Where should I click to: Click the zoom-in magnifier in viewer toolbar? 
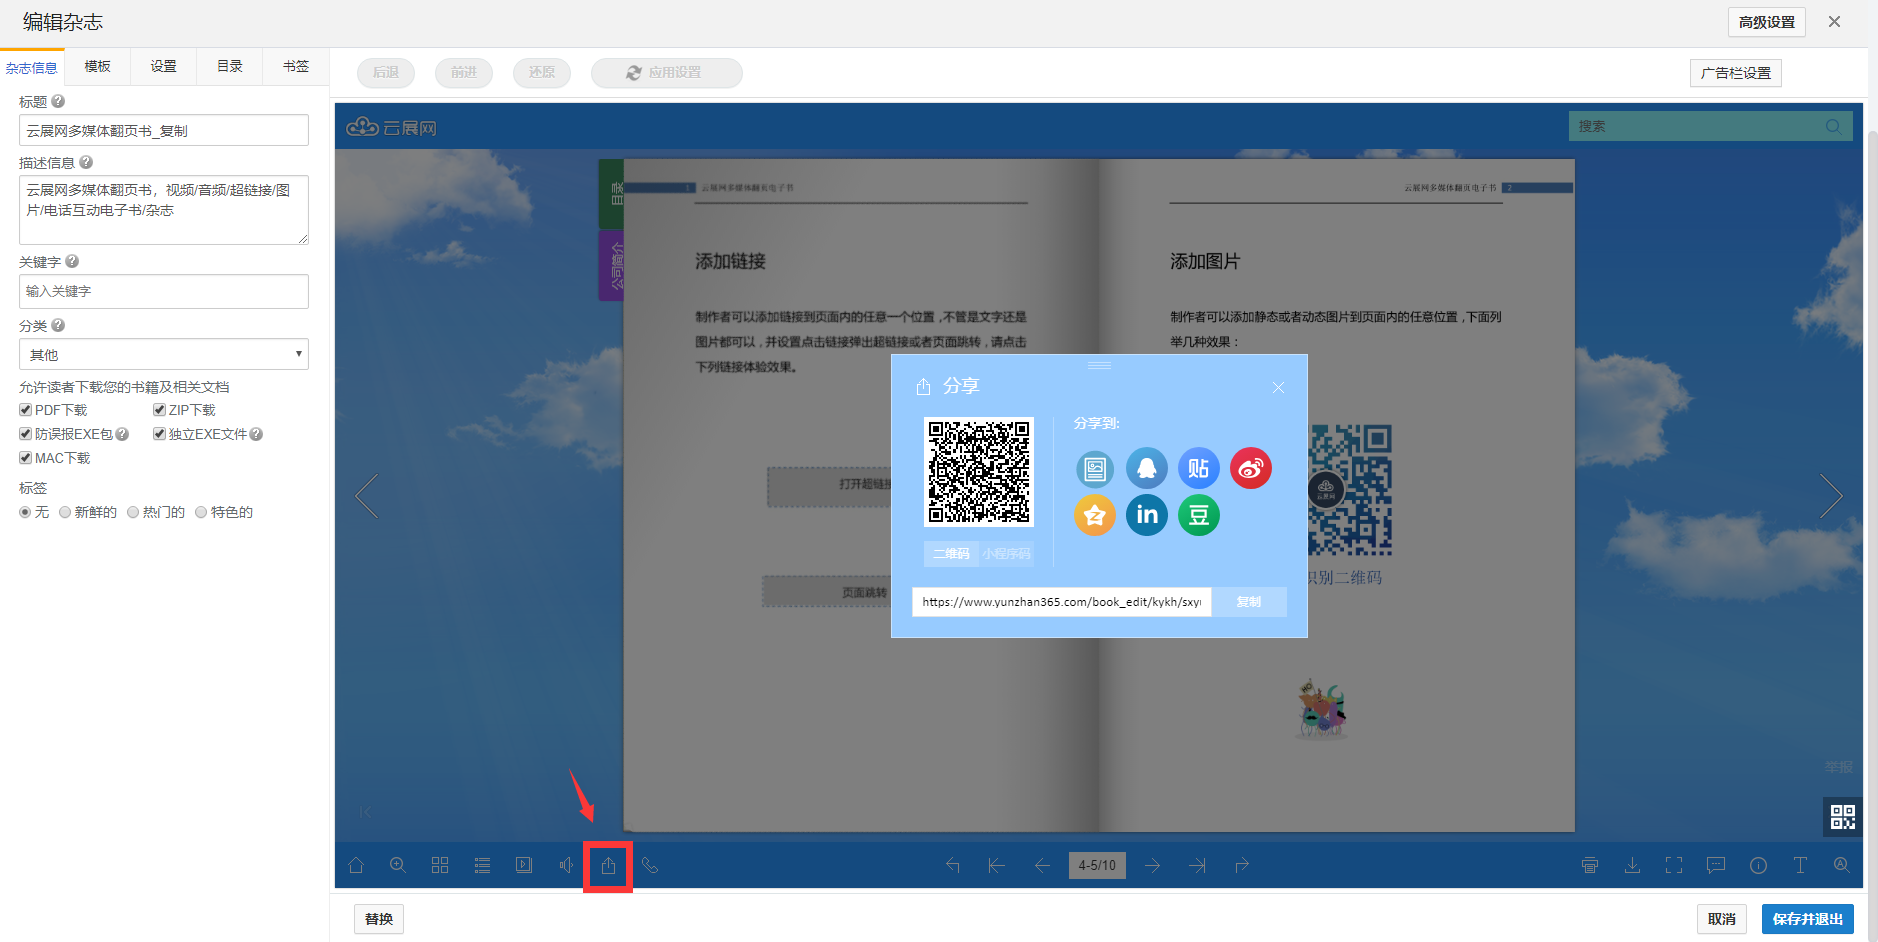pyautogui.click(x=398, y=866)
